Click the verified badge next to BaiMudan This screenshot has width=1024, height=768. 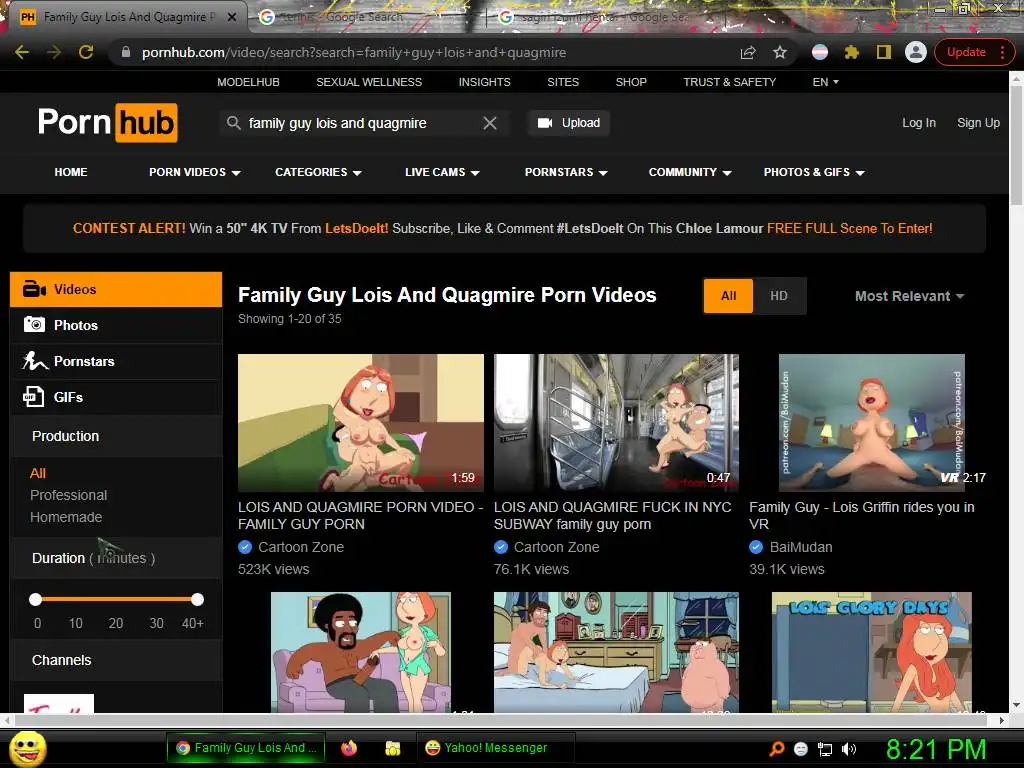[x=756, y=547]
